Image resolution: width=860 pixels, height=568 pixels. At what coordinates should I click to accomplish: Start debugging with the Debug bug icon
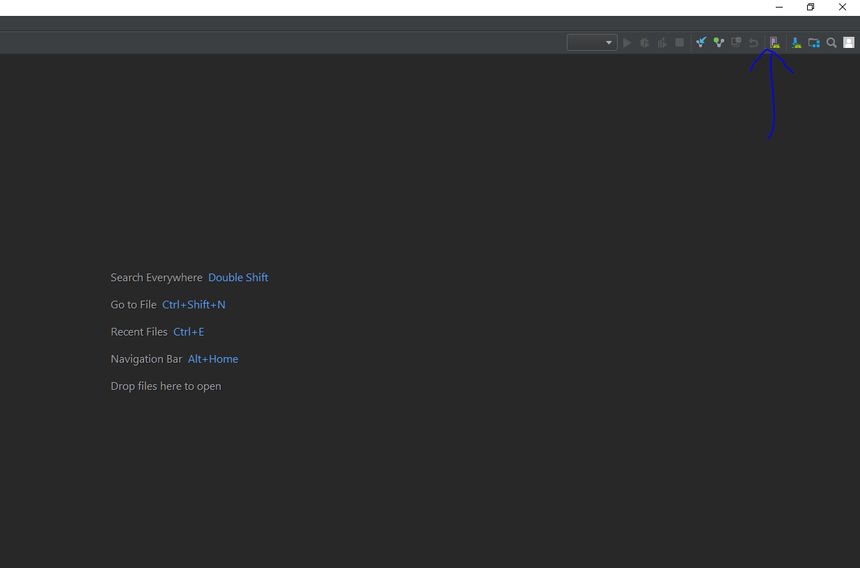(x=645, y=43)
